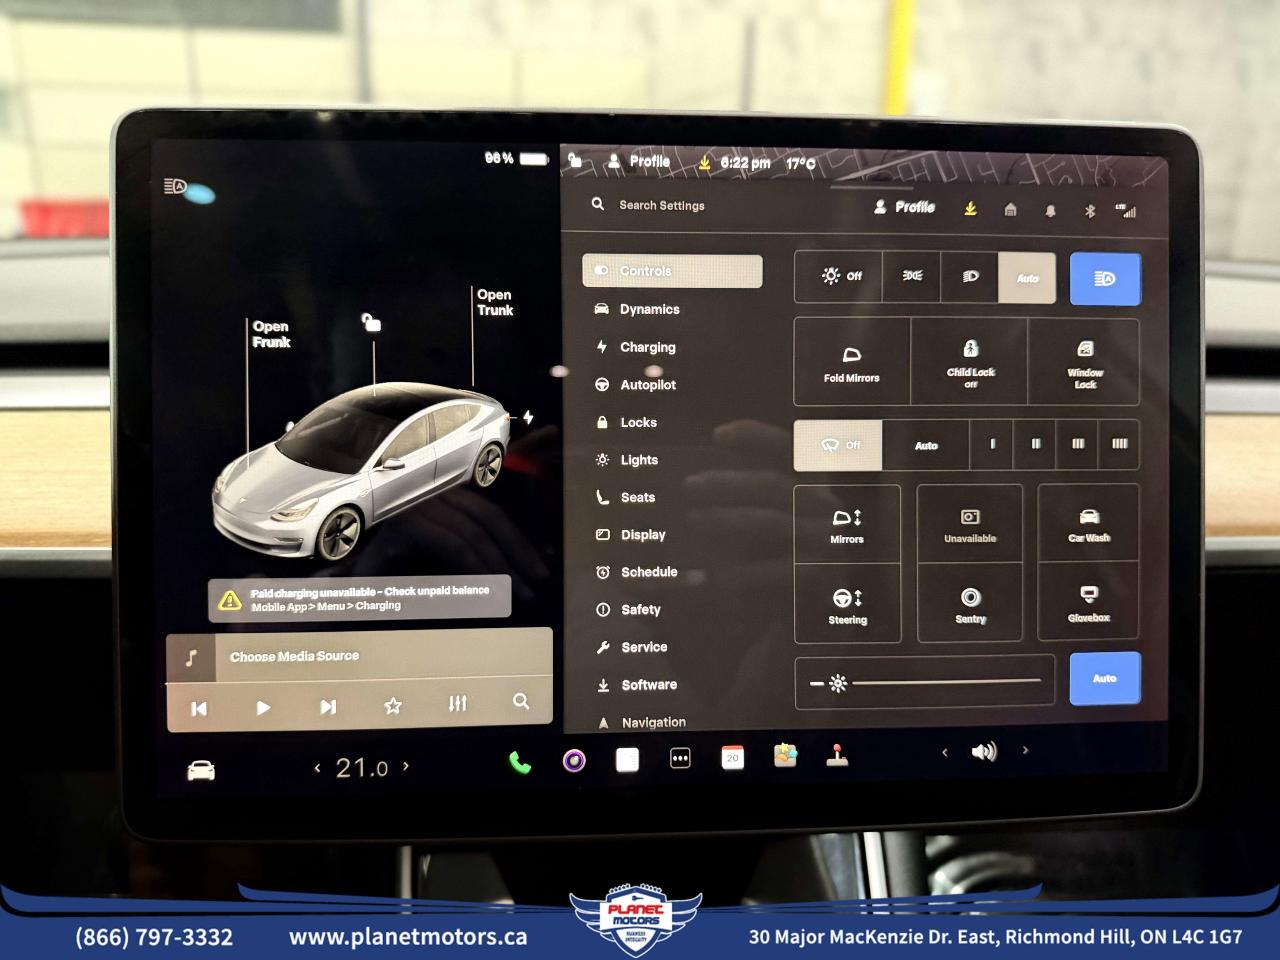Tap the left chevron beside the volume control
The height and width of the screenshot is (960, 1280).
click(x=944, y=751)
